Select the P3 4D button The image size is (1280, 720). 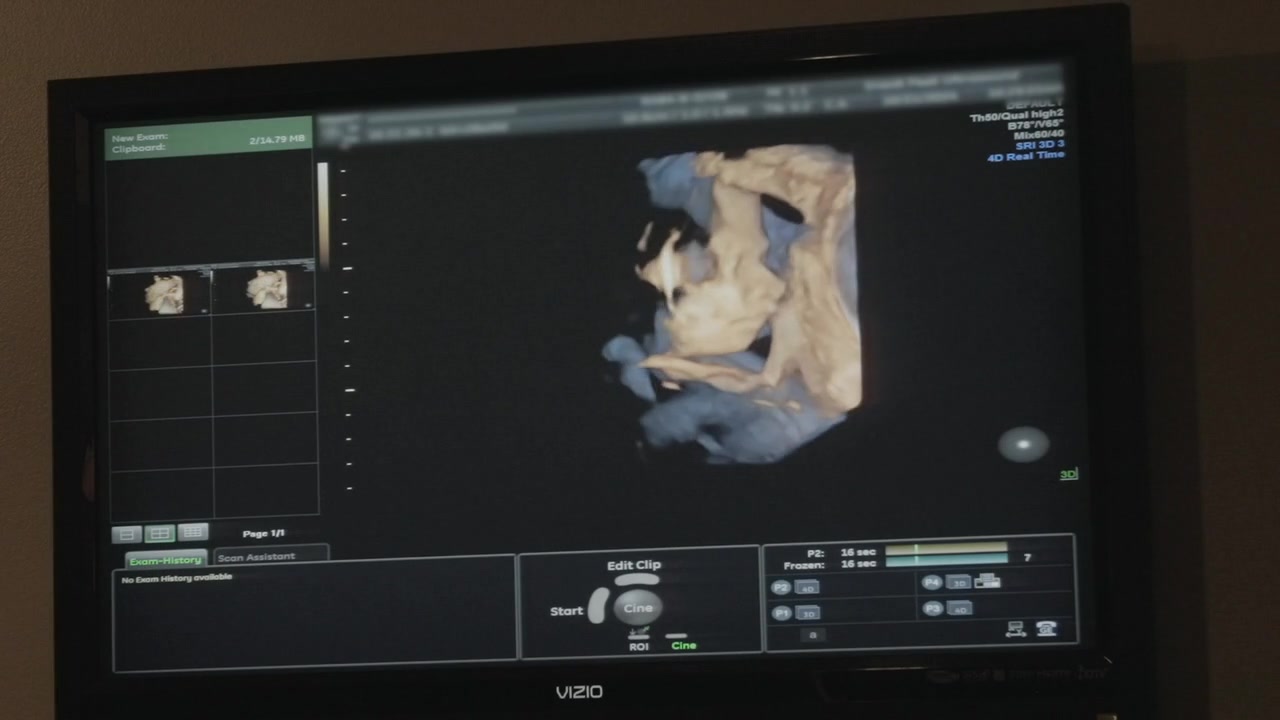coord(958,608)
